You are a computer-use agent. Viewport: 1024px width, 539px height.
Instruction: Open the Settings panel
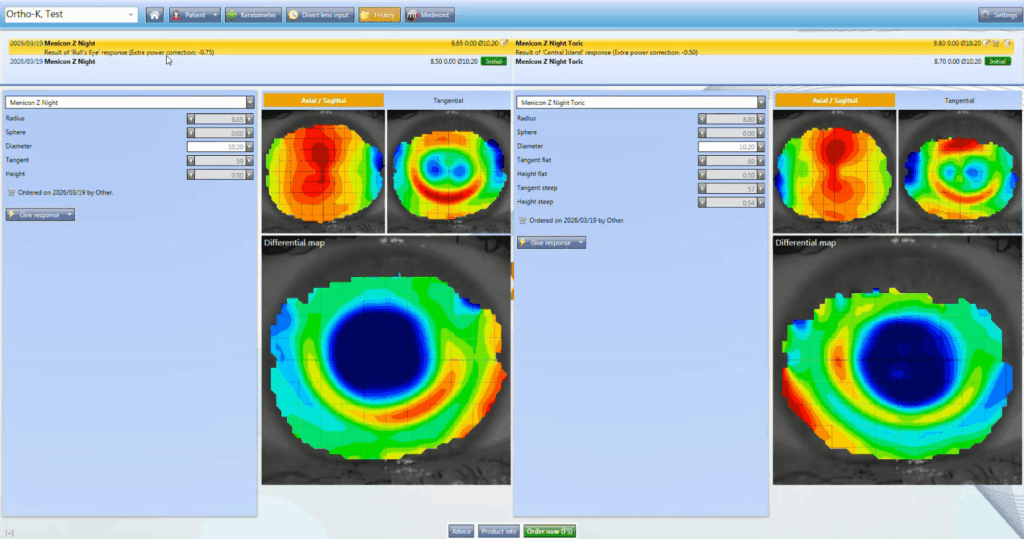[x=997, y=15]
